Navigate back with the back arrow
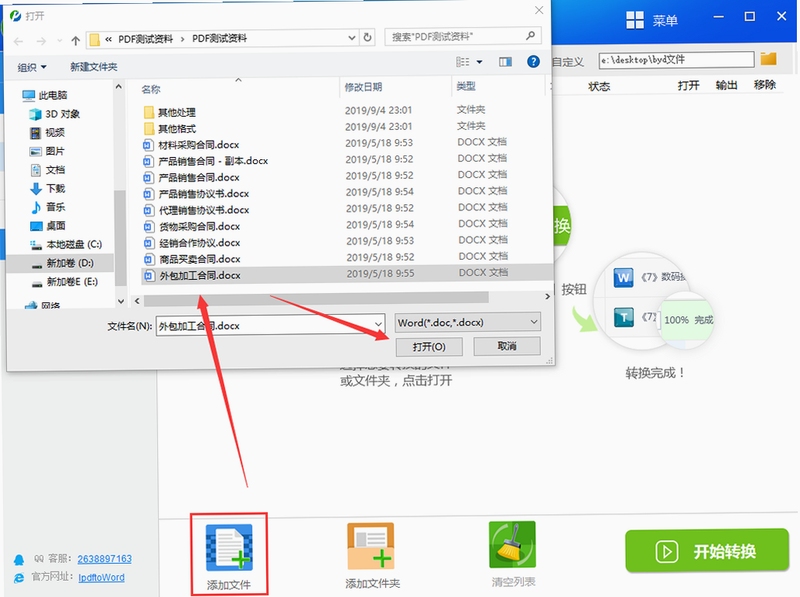This screenshot has height=597, width=800. click(19, 41)
